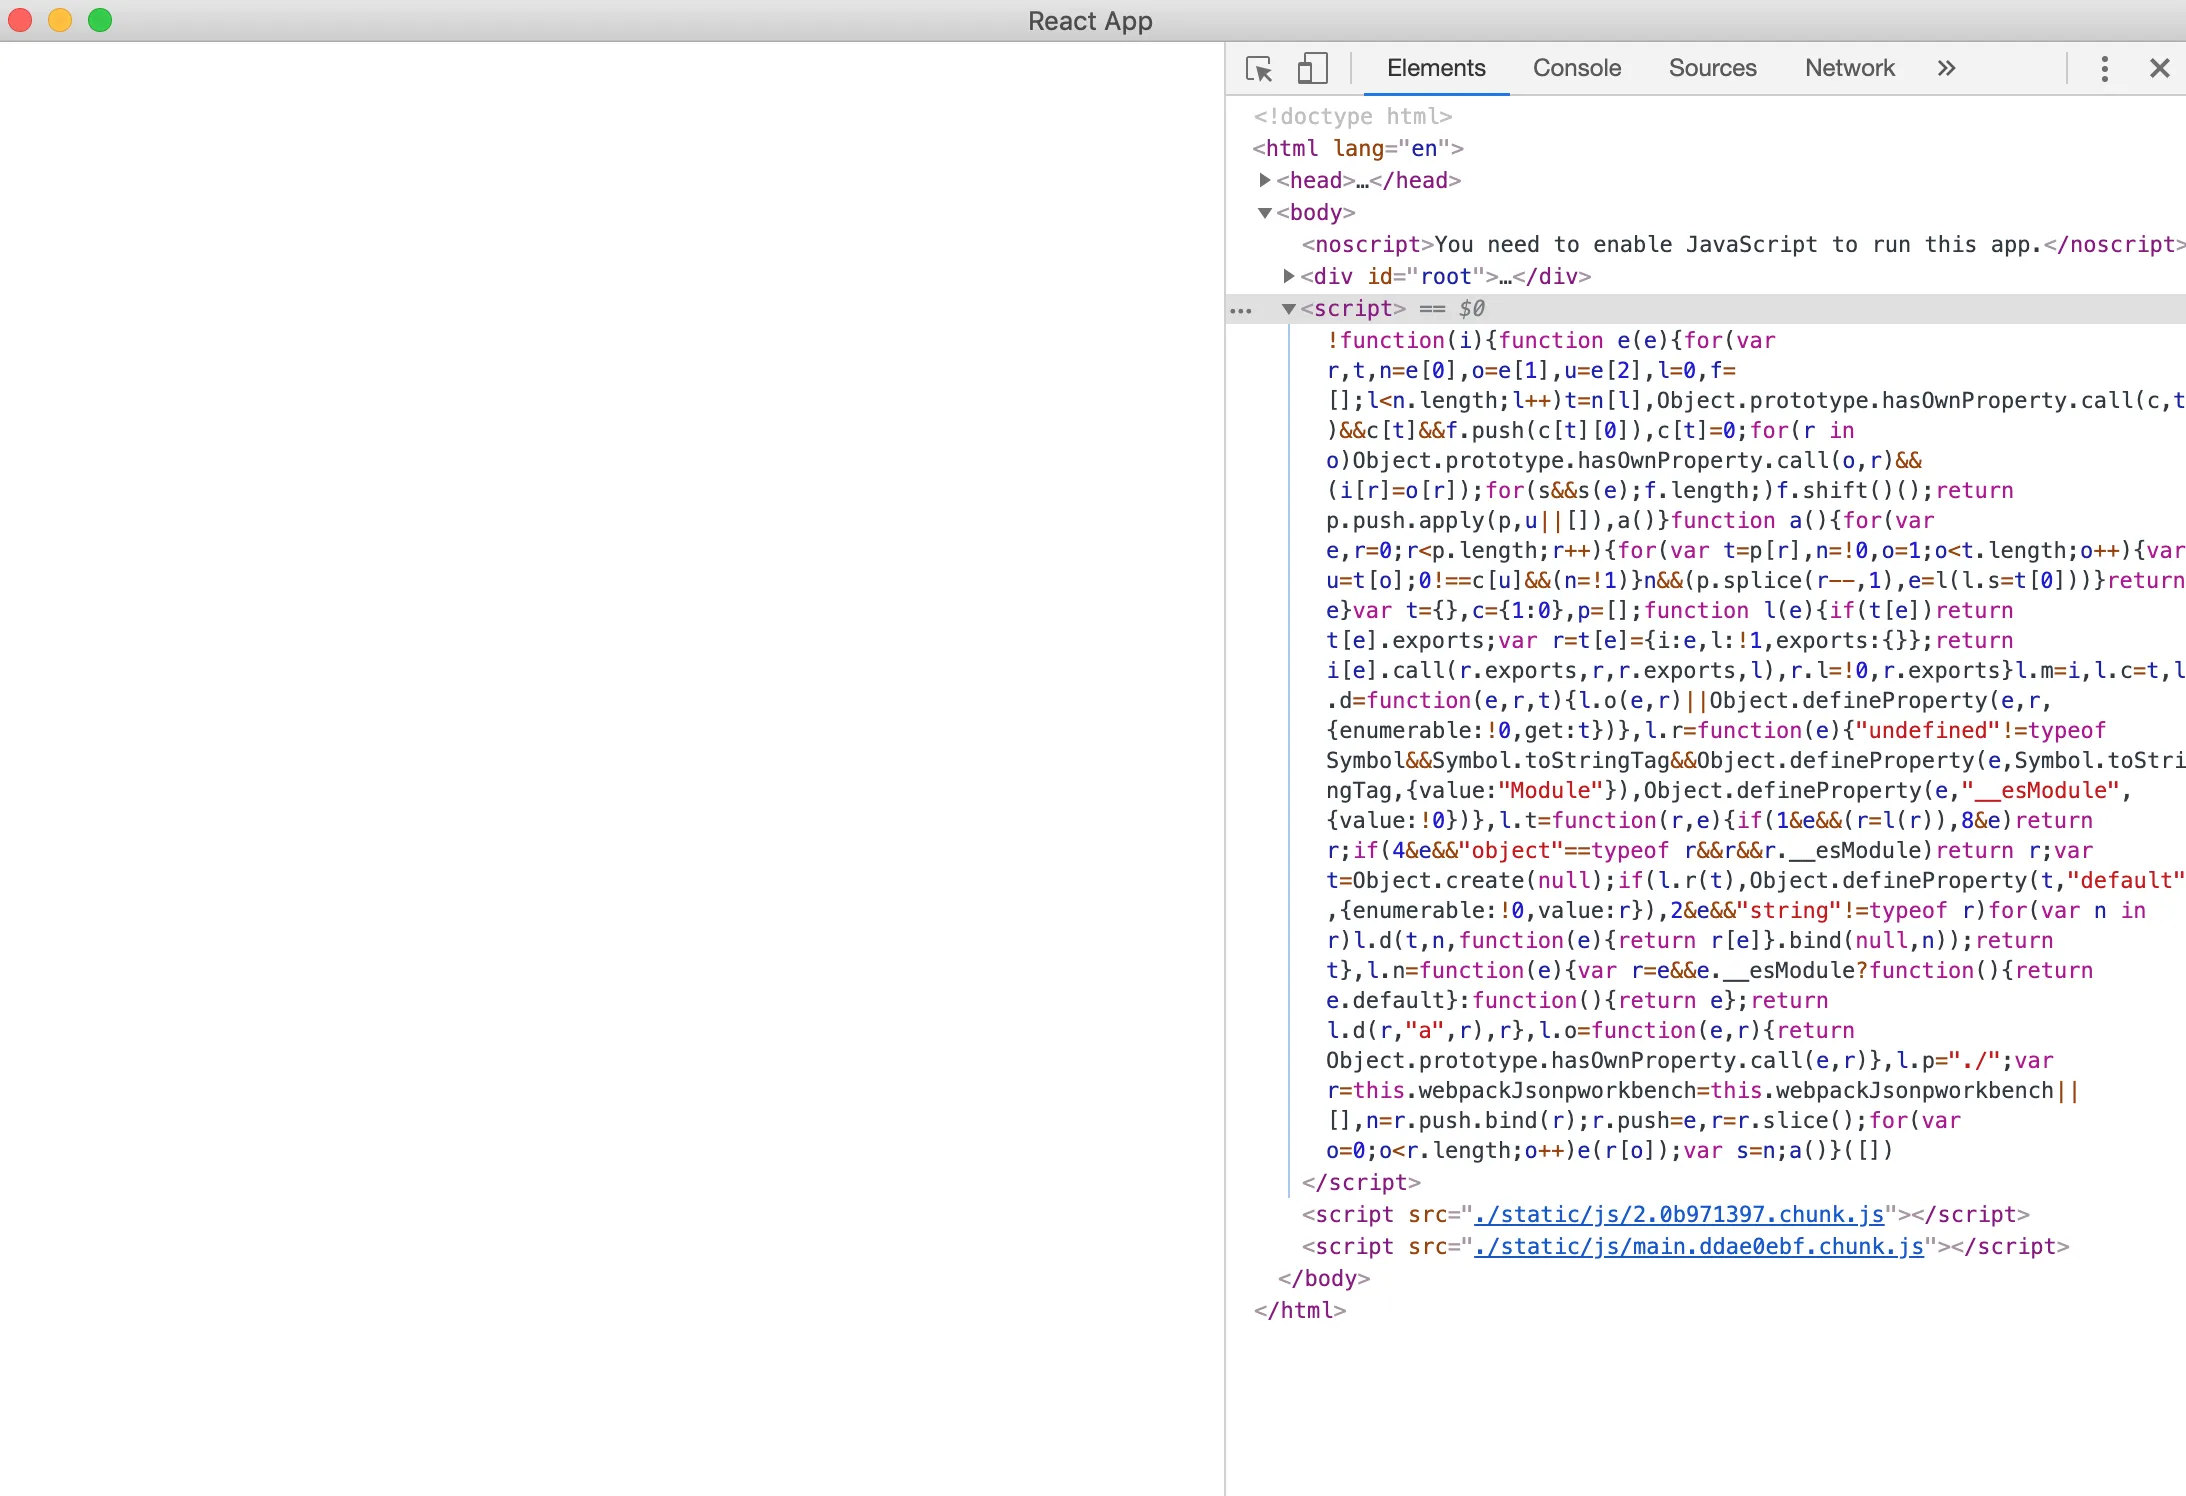
Task: Close the DevTools panel
Action: [2159, 69]
